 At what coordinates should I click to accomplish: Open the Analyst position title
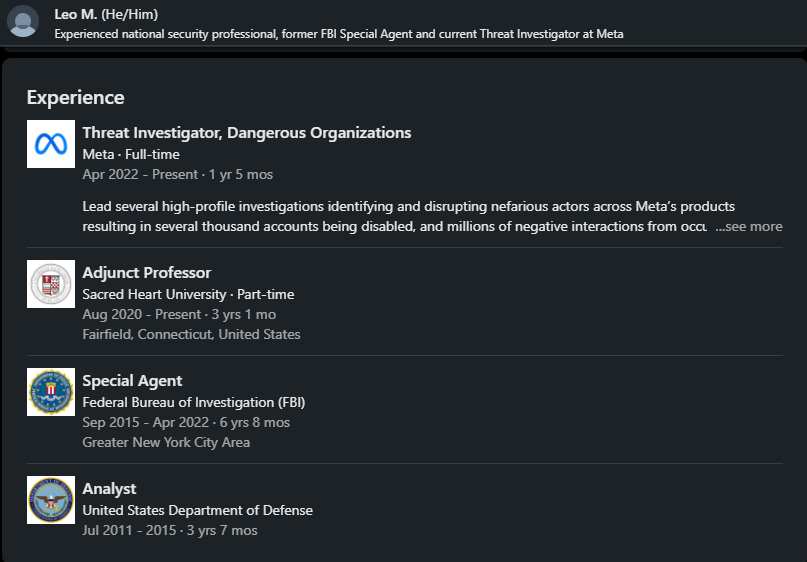click(109, 489)
